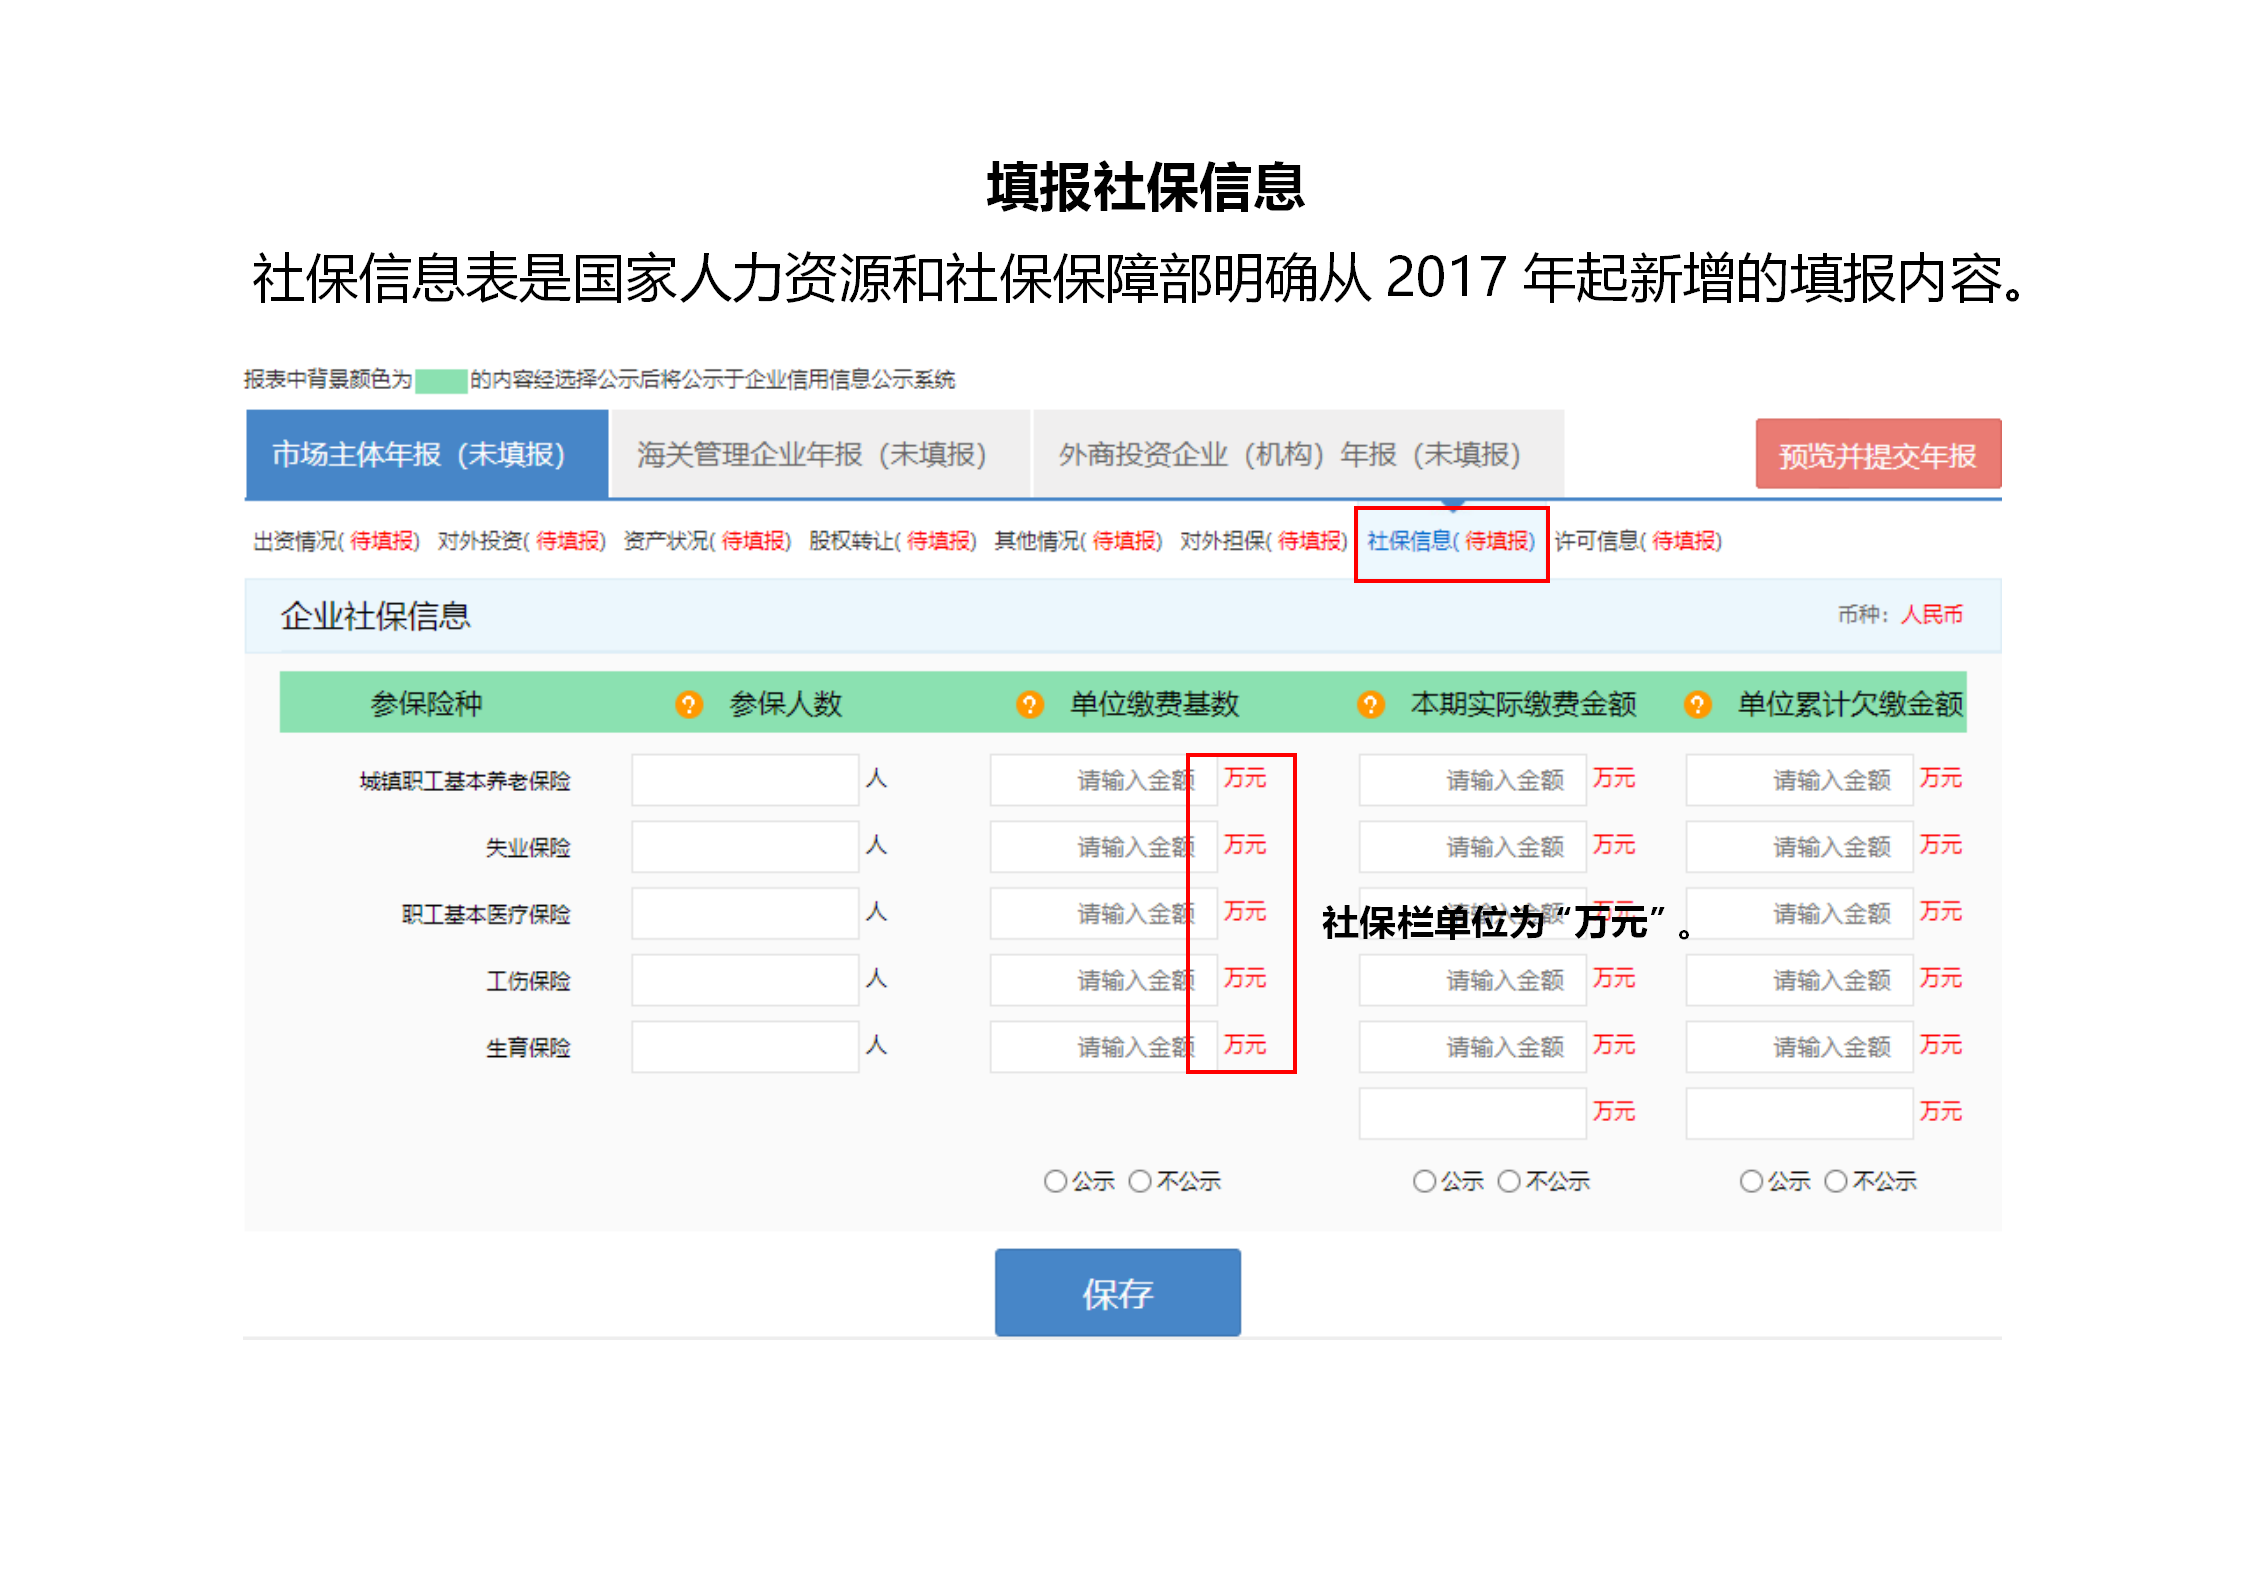Switch to the 市场主体年报 tab

pos(420,454)
